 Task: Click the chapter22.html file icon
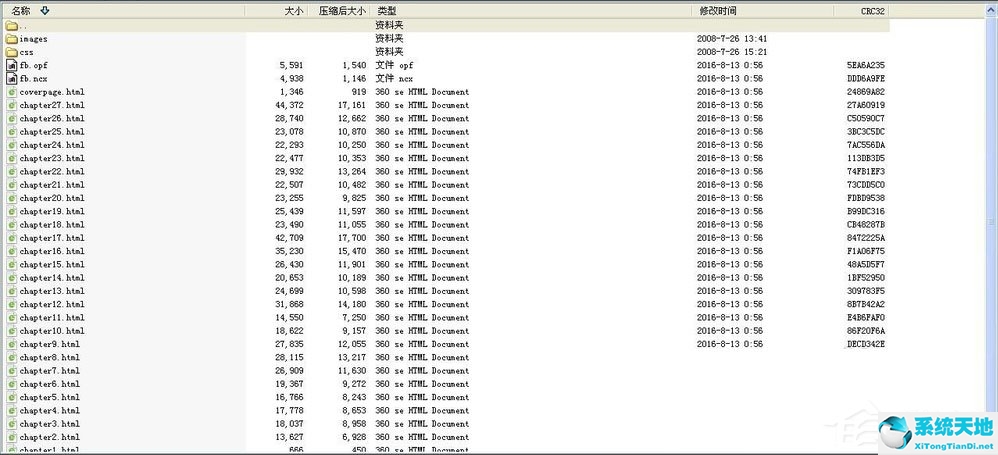coord(11,172)
